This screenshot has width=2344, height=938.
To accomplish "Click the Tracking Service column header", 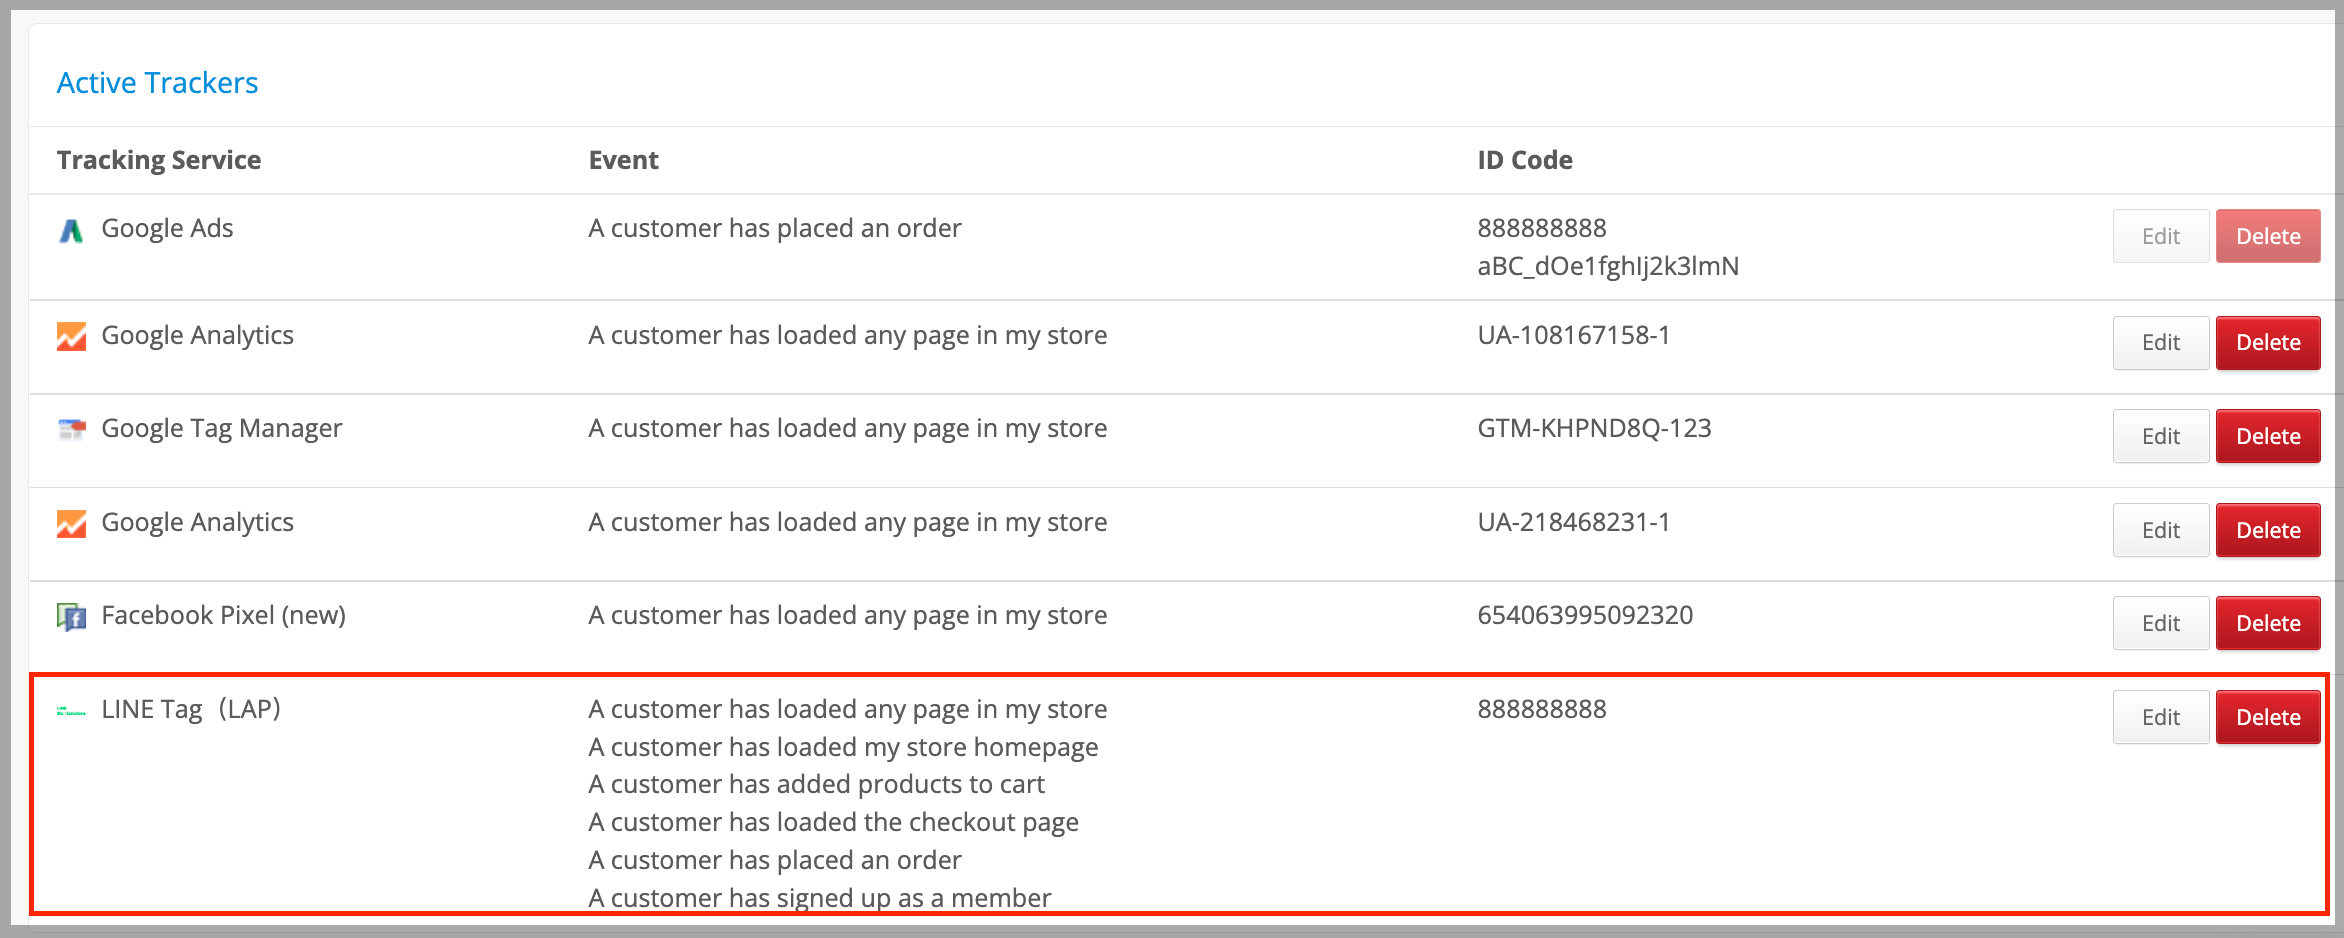I will (x=159, y=160).
